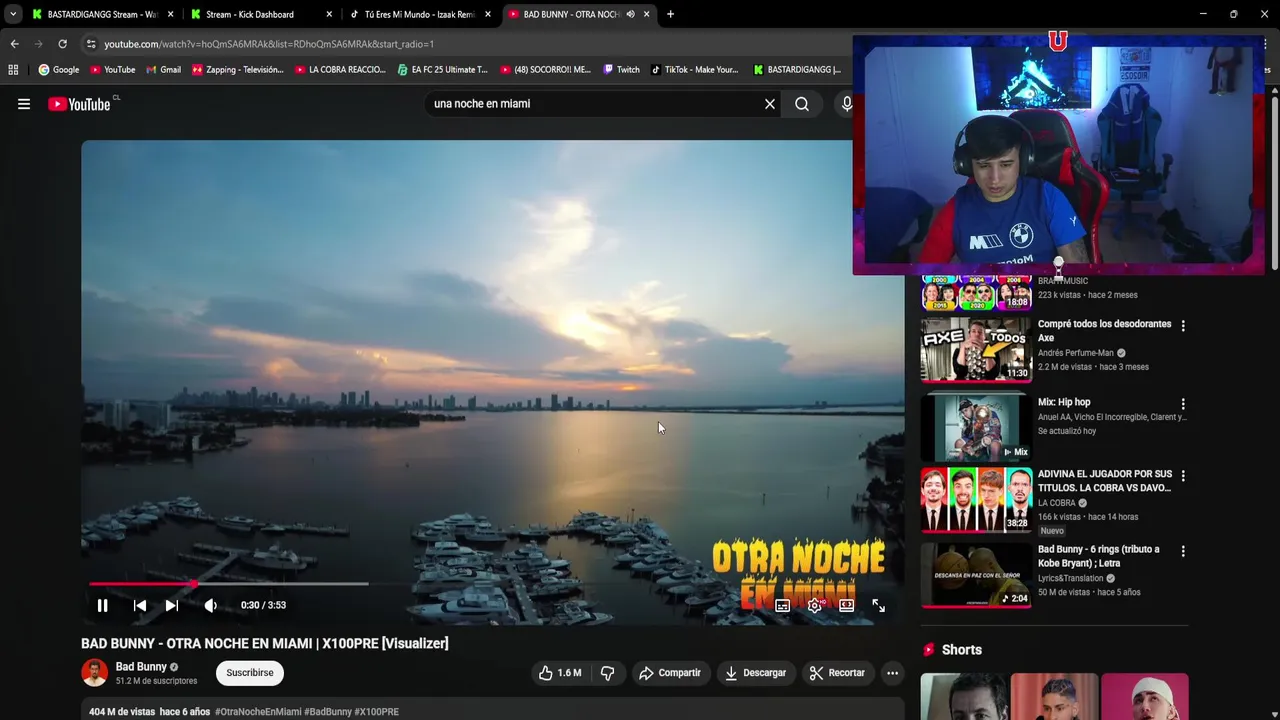This screenshot has width=1280, height=720.
Task: Open options for Bad Bunny 6 rings video
Action: tap(1183, 551)
